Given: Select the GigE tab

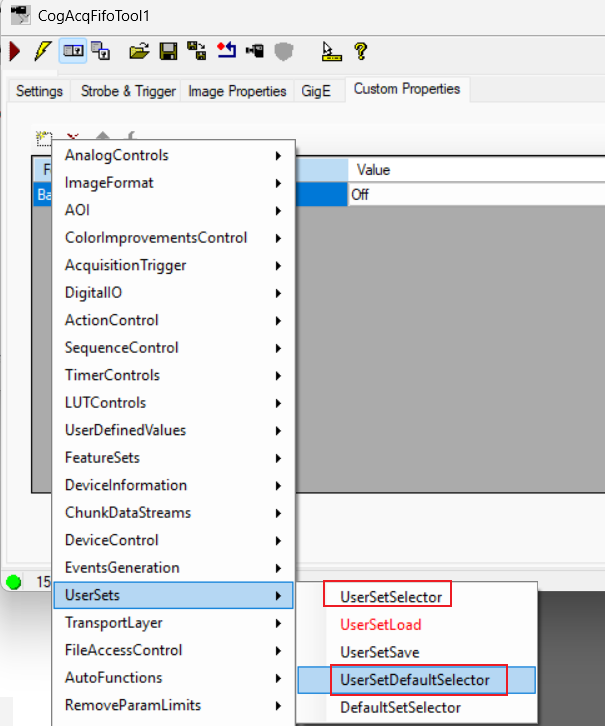Looking at the screenshot, I should (x=316, y=91).
